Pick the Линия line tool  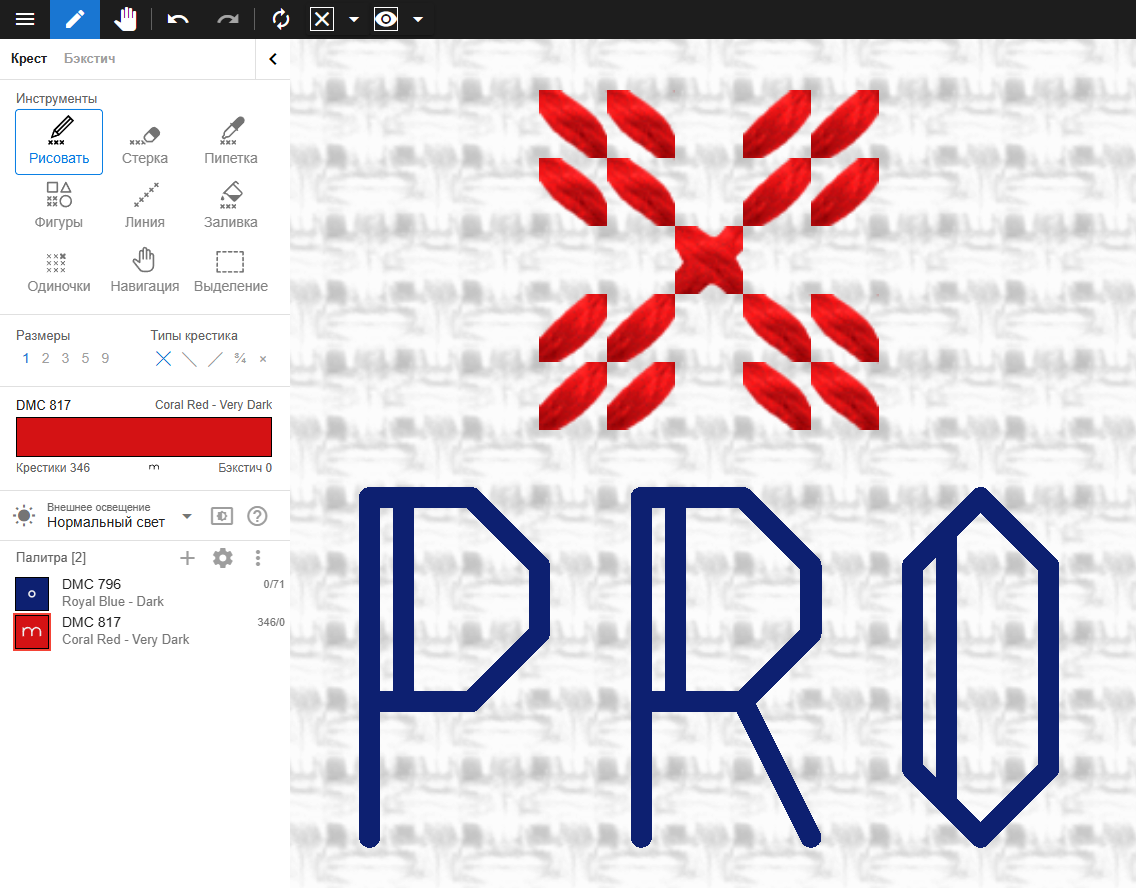click(145, 207)
